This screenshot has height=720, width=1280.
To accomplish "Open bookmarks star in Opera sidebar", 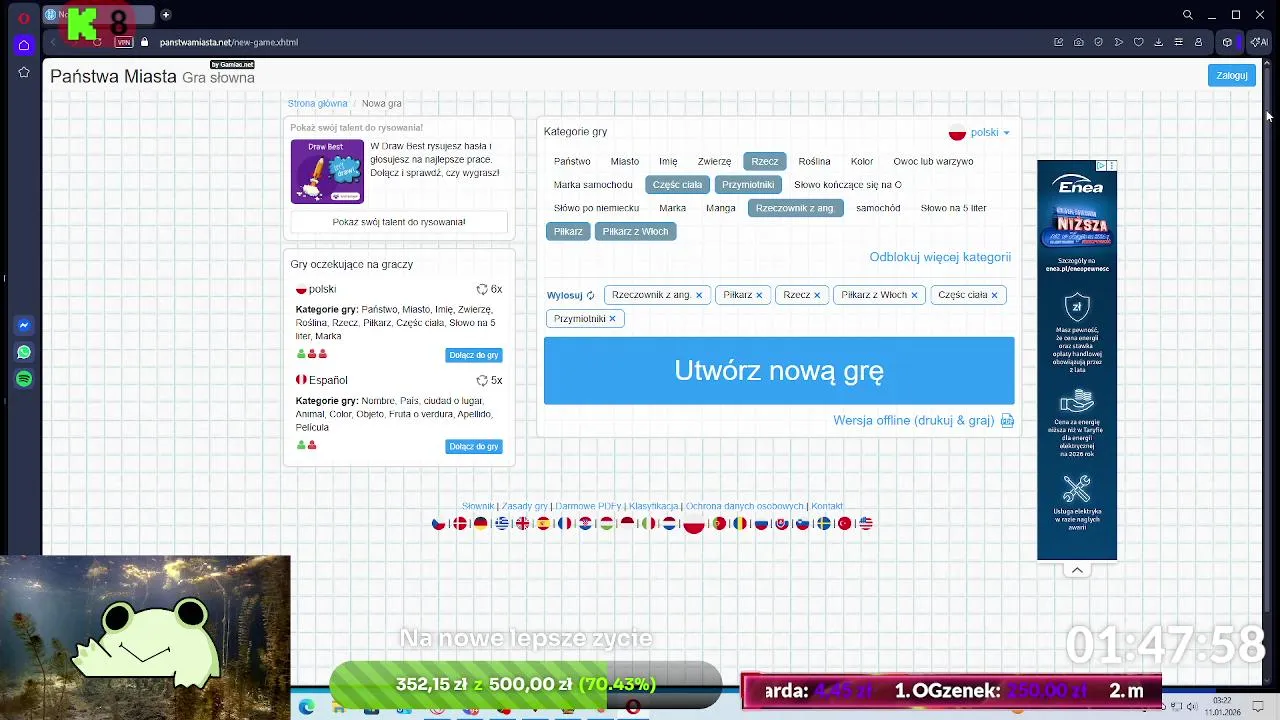I will point(24,72).
